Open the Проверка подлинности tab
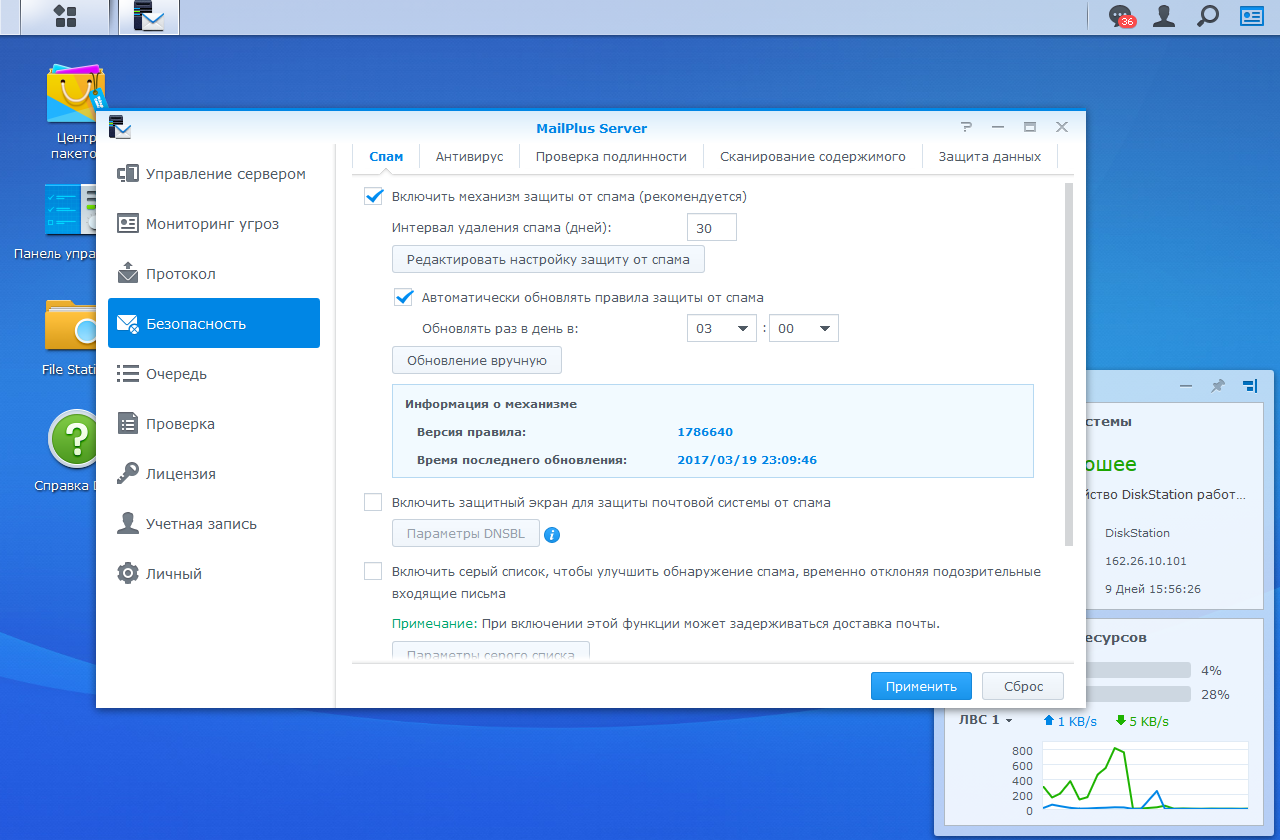Image resolution: width=1280 pixels, height=840 pixels. click(611, 156)
